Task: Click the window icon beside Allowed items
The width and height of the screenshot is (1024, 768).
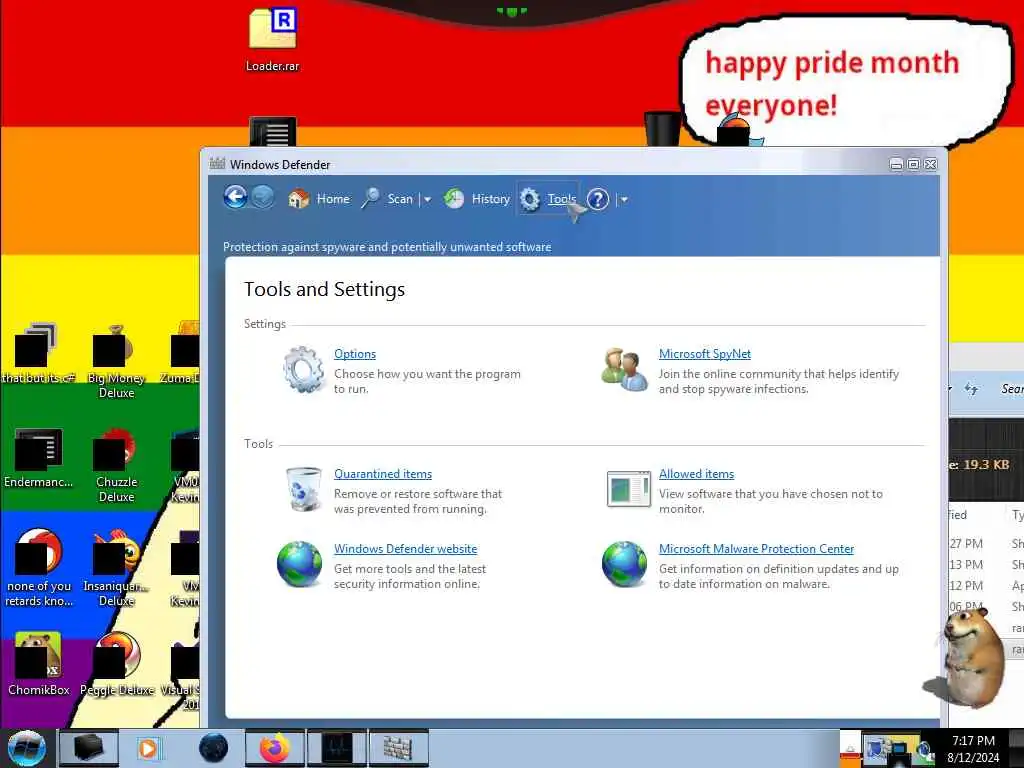Action: pyautogui.click(x=628, y=489)
